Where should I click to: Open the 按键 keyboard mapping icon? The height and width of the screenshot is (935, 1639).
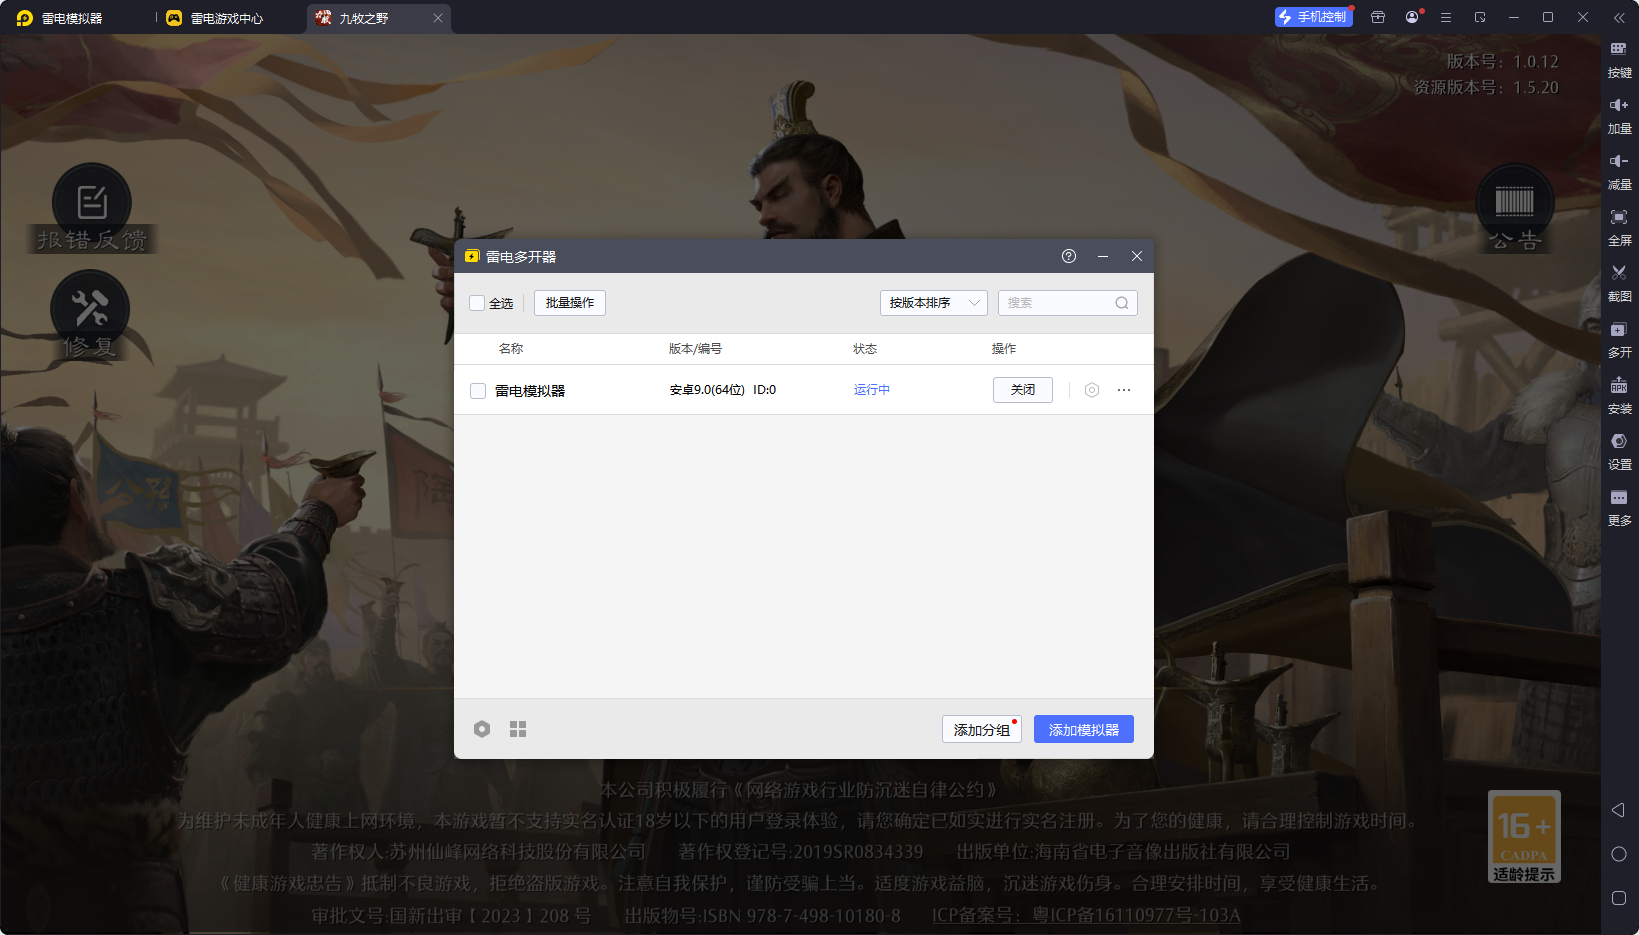[x=1618, y=50]
